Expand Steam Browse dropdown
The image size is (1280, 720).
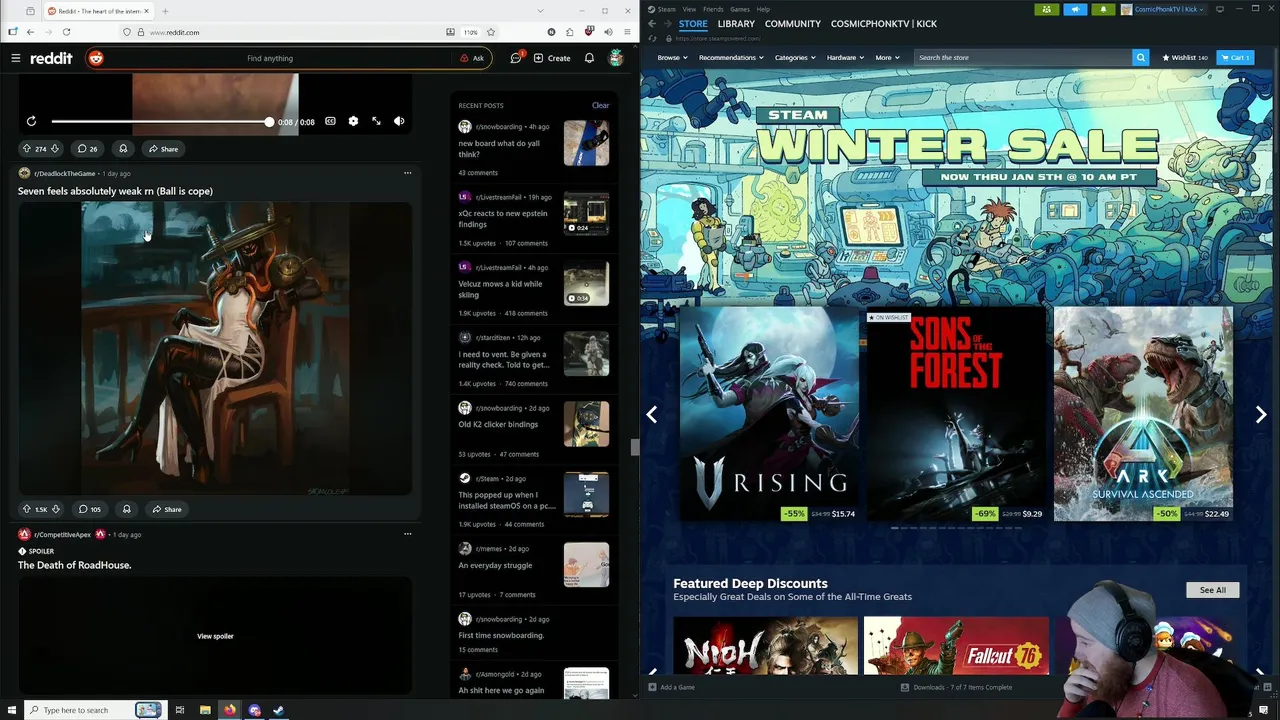673,58
